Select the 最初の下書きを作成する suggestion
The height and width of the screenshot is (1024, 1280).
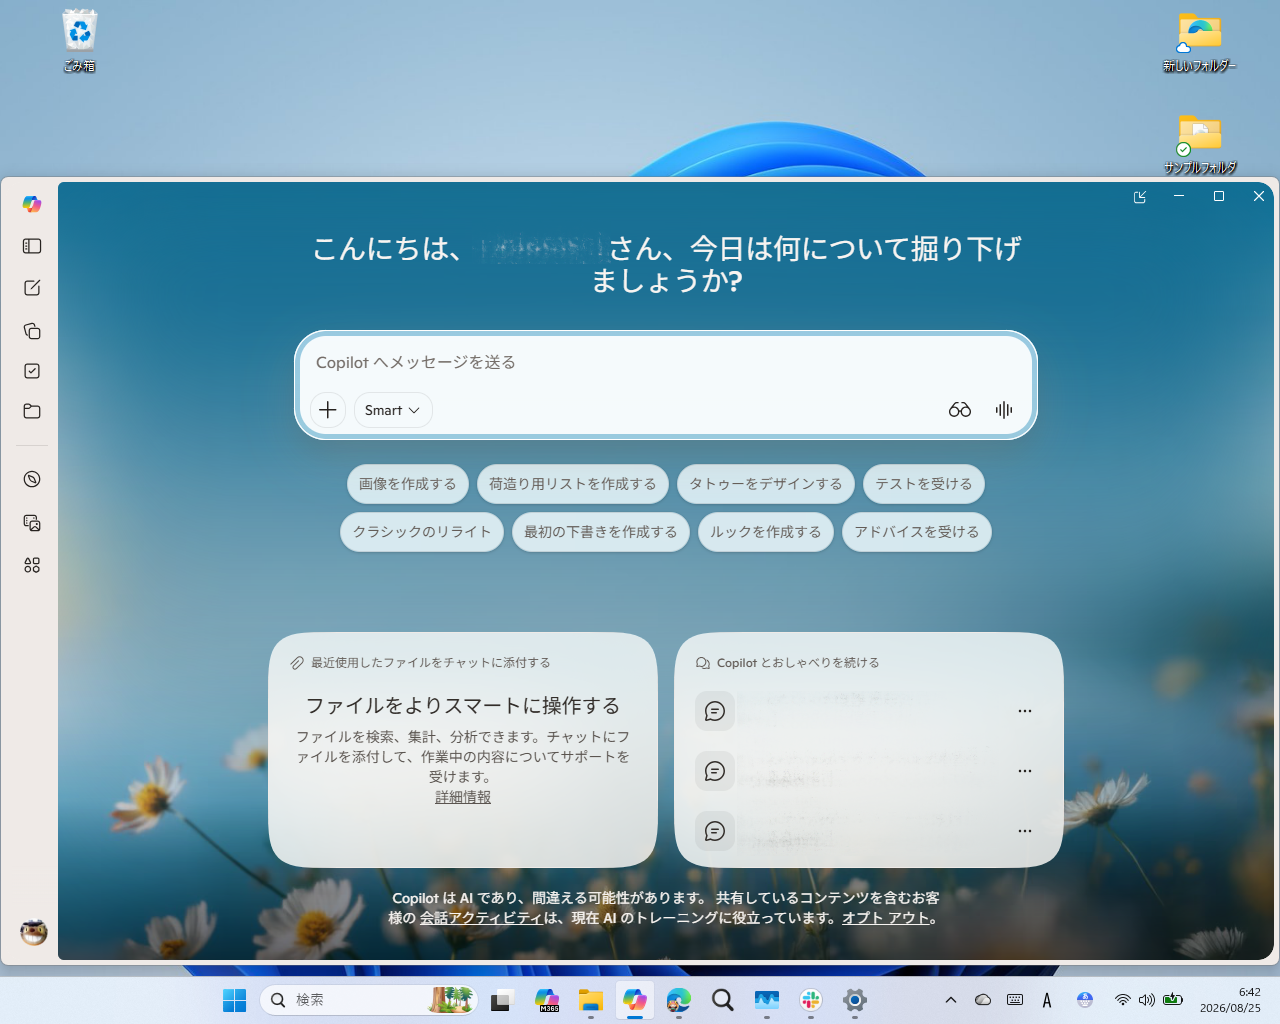(x=601, y=532)
